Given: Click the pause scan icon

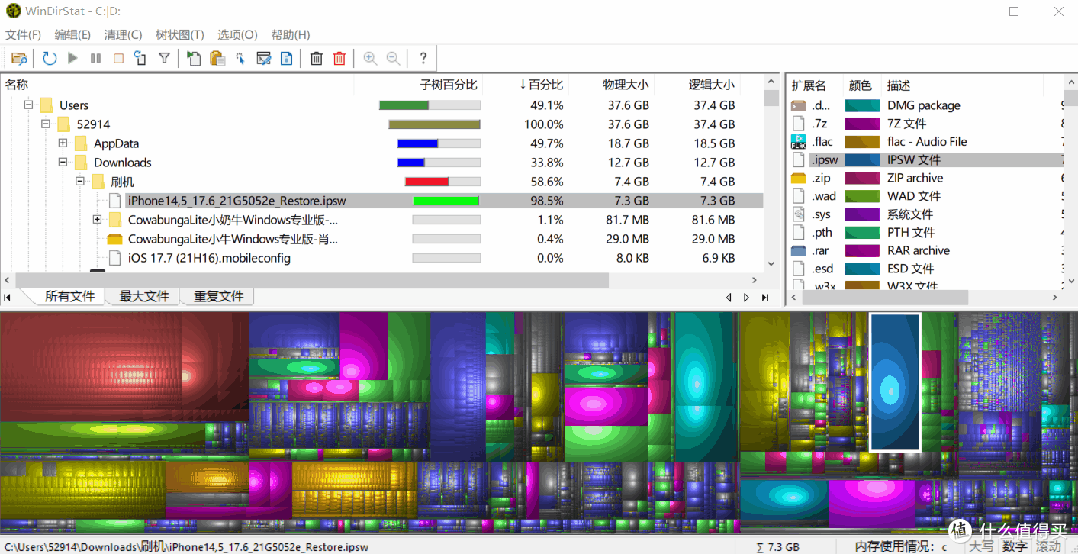Looking at the screenshot, I should (96, 58).
